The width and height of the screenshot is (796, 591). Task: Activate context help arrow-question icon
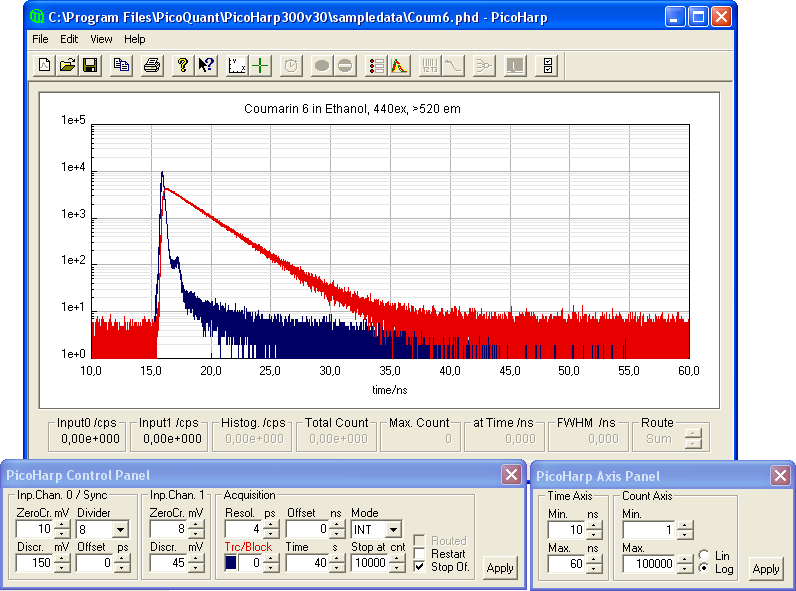[x=206, y=65]
